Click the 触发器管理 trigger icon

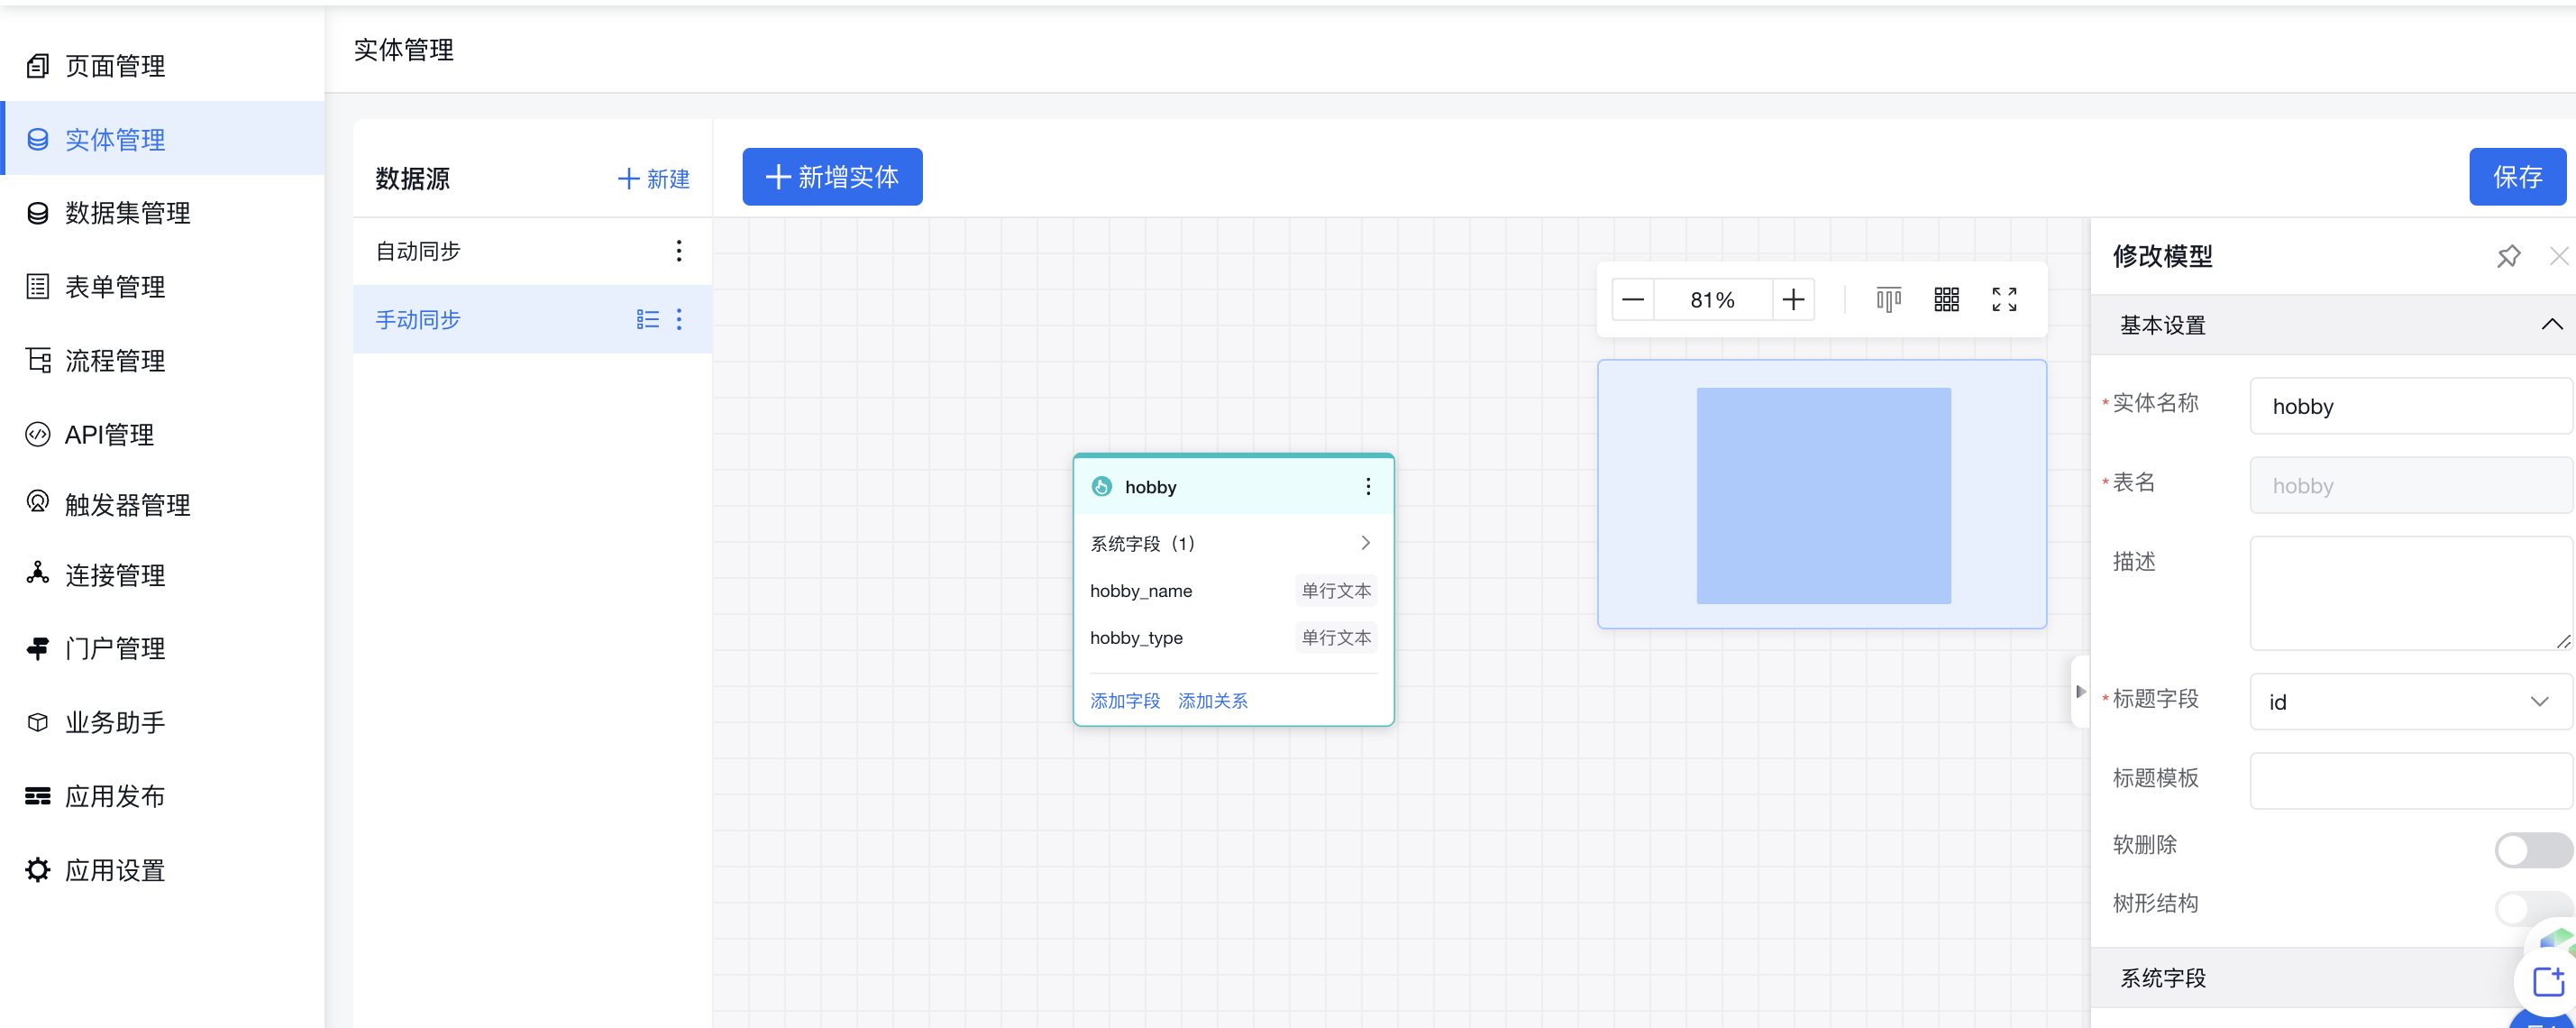pyautogui.click(x=37, y=502)
